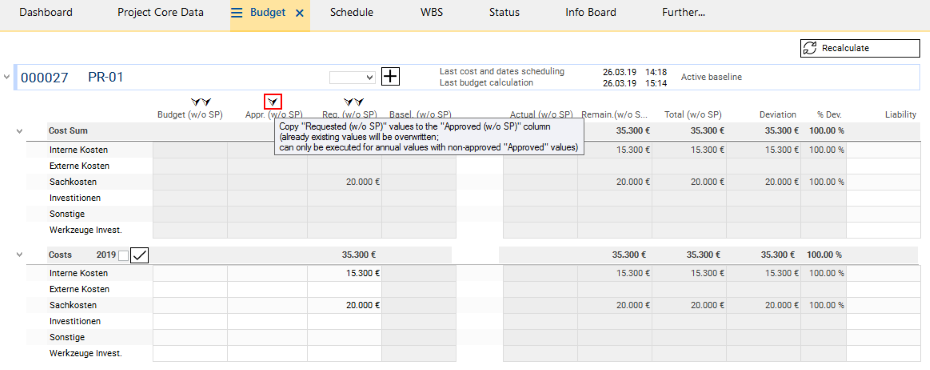Select Sonstige row in Cost Sum section

click(67, 214)
